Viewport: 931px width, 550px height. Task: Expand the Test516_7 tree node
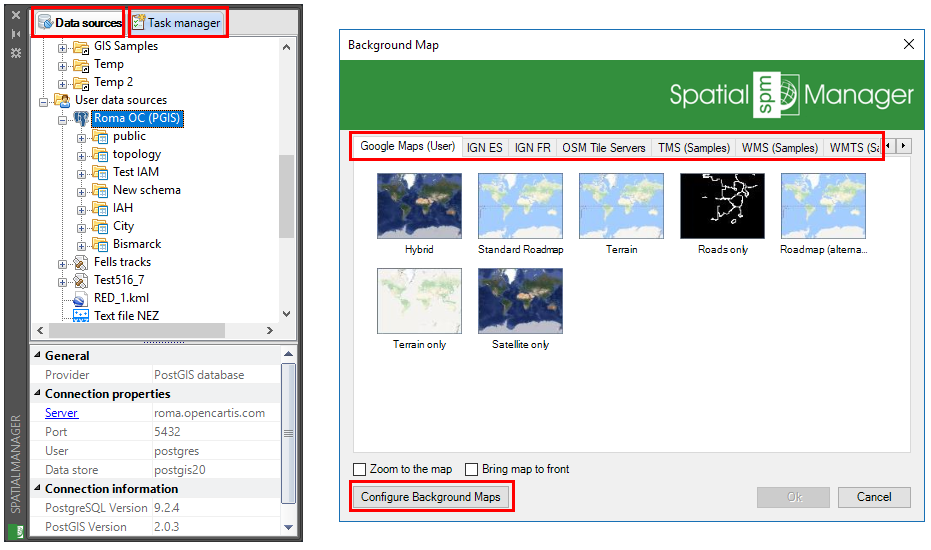63,280
